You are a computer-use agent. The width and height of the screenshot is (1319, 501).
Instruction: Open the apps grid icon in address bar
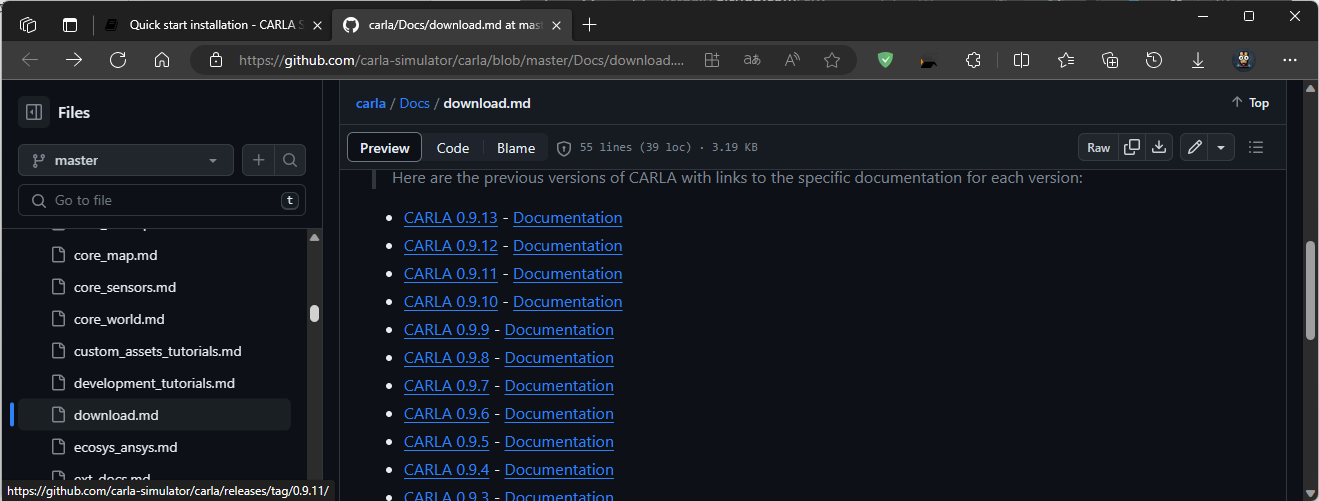coord(712,60)
